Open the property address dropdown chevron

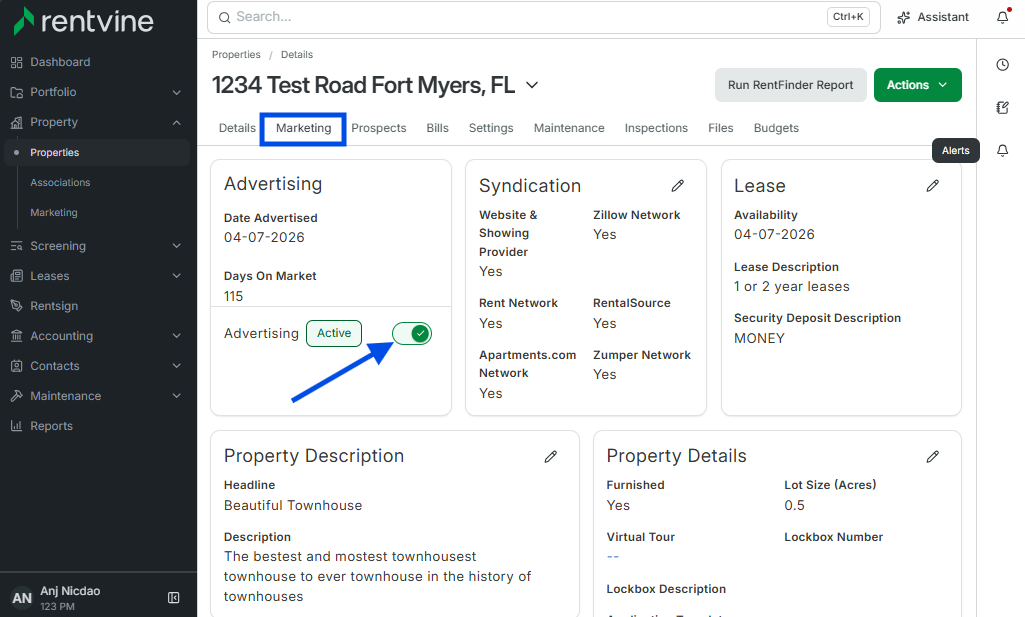532,85
